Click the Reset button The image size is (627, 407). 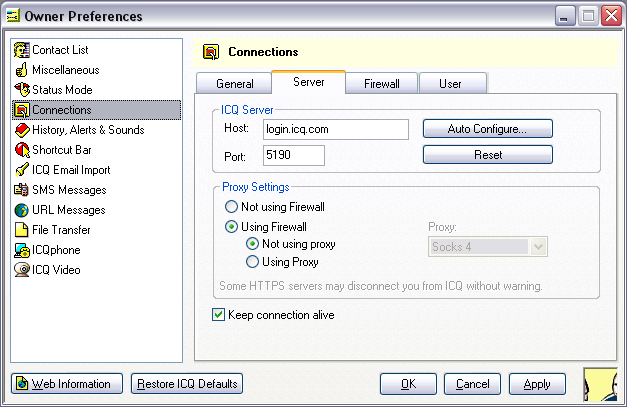pyautogui.click(x=487, y=154)
